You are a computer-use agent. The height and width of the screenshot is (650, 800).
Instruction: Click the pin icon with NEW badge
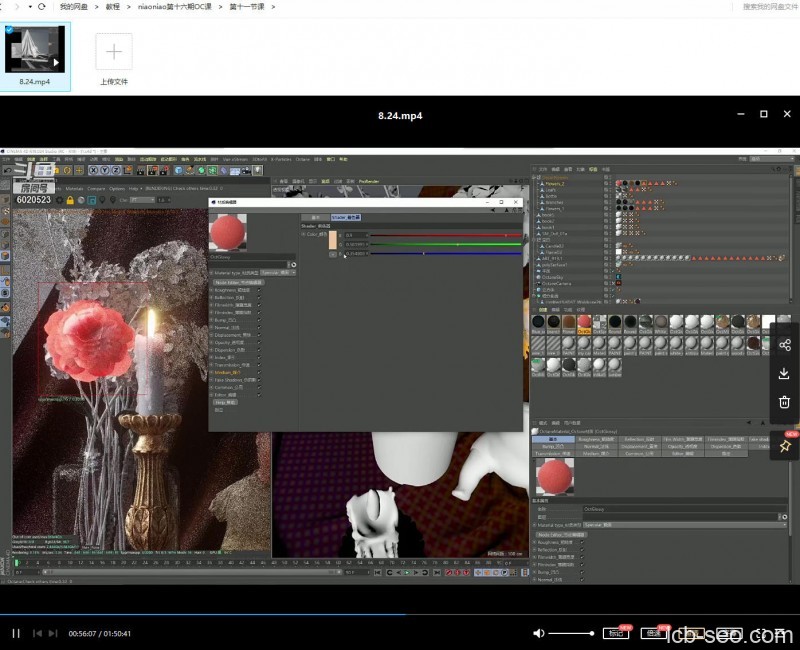click(784, 446)
